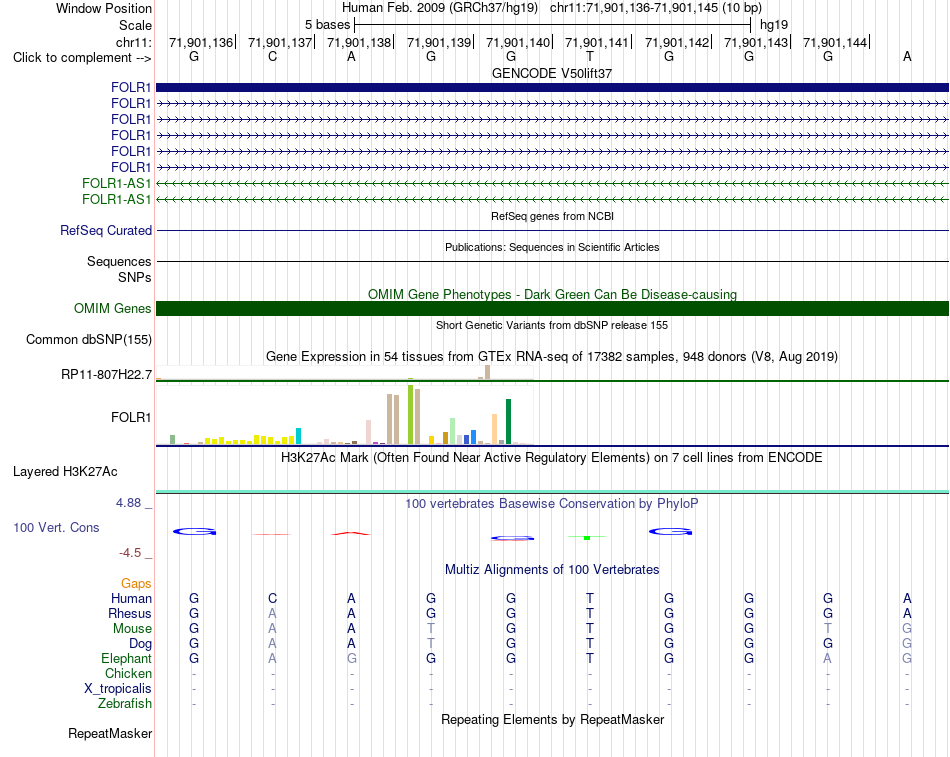Click the SNPs label under Sequences
This screenshot has width=950, height=757.
tap(135, 277)
